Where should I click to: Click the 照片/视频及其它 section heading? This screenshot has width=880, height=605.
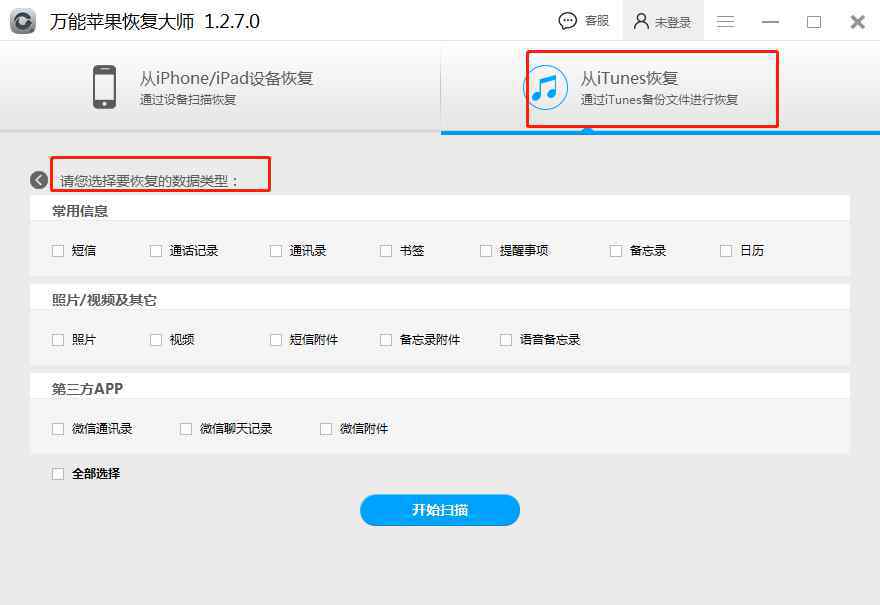[x=104, y=300]
